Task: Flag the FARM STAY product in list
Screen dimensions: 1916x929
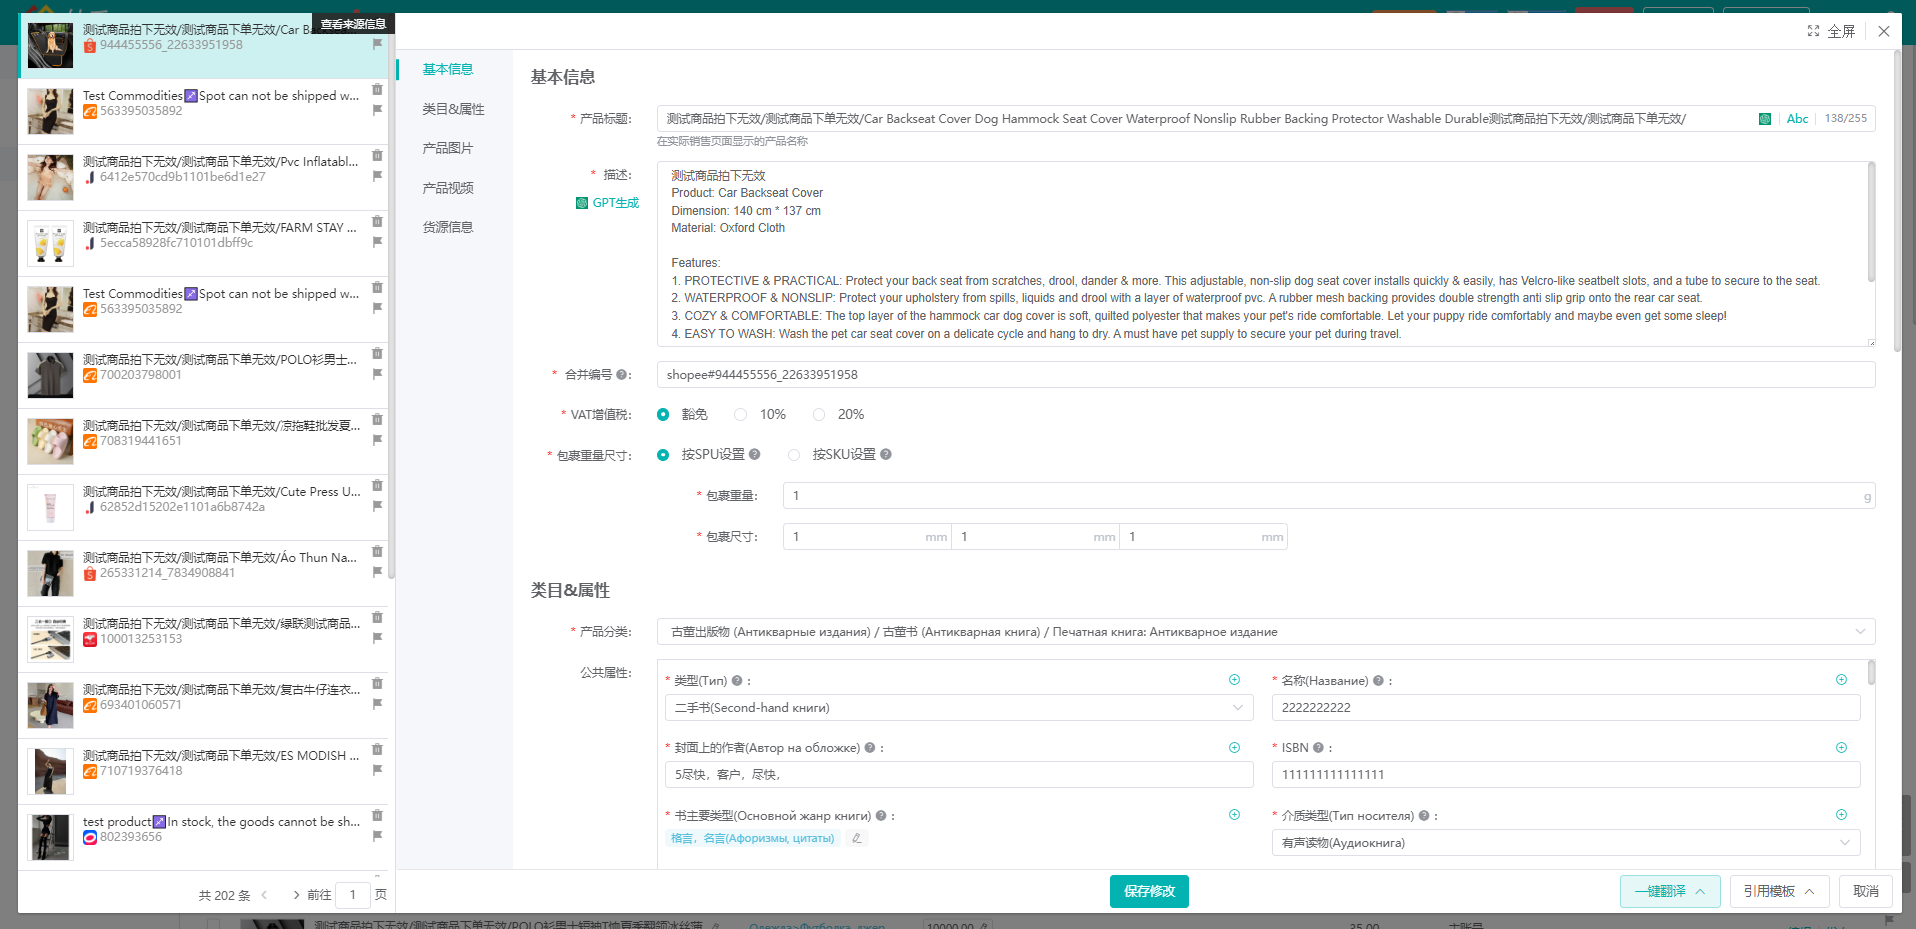Action: 377,242
